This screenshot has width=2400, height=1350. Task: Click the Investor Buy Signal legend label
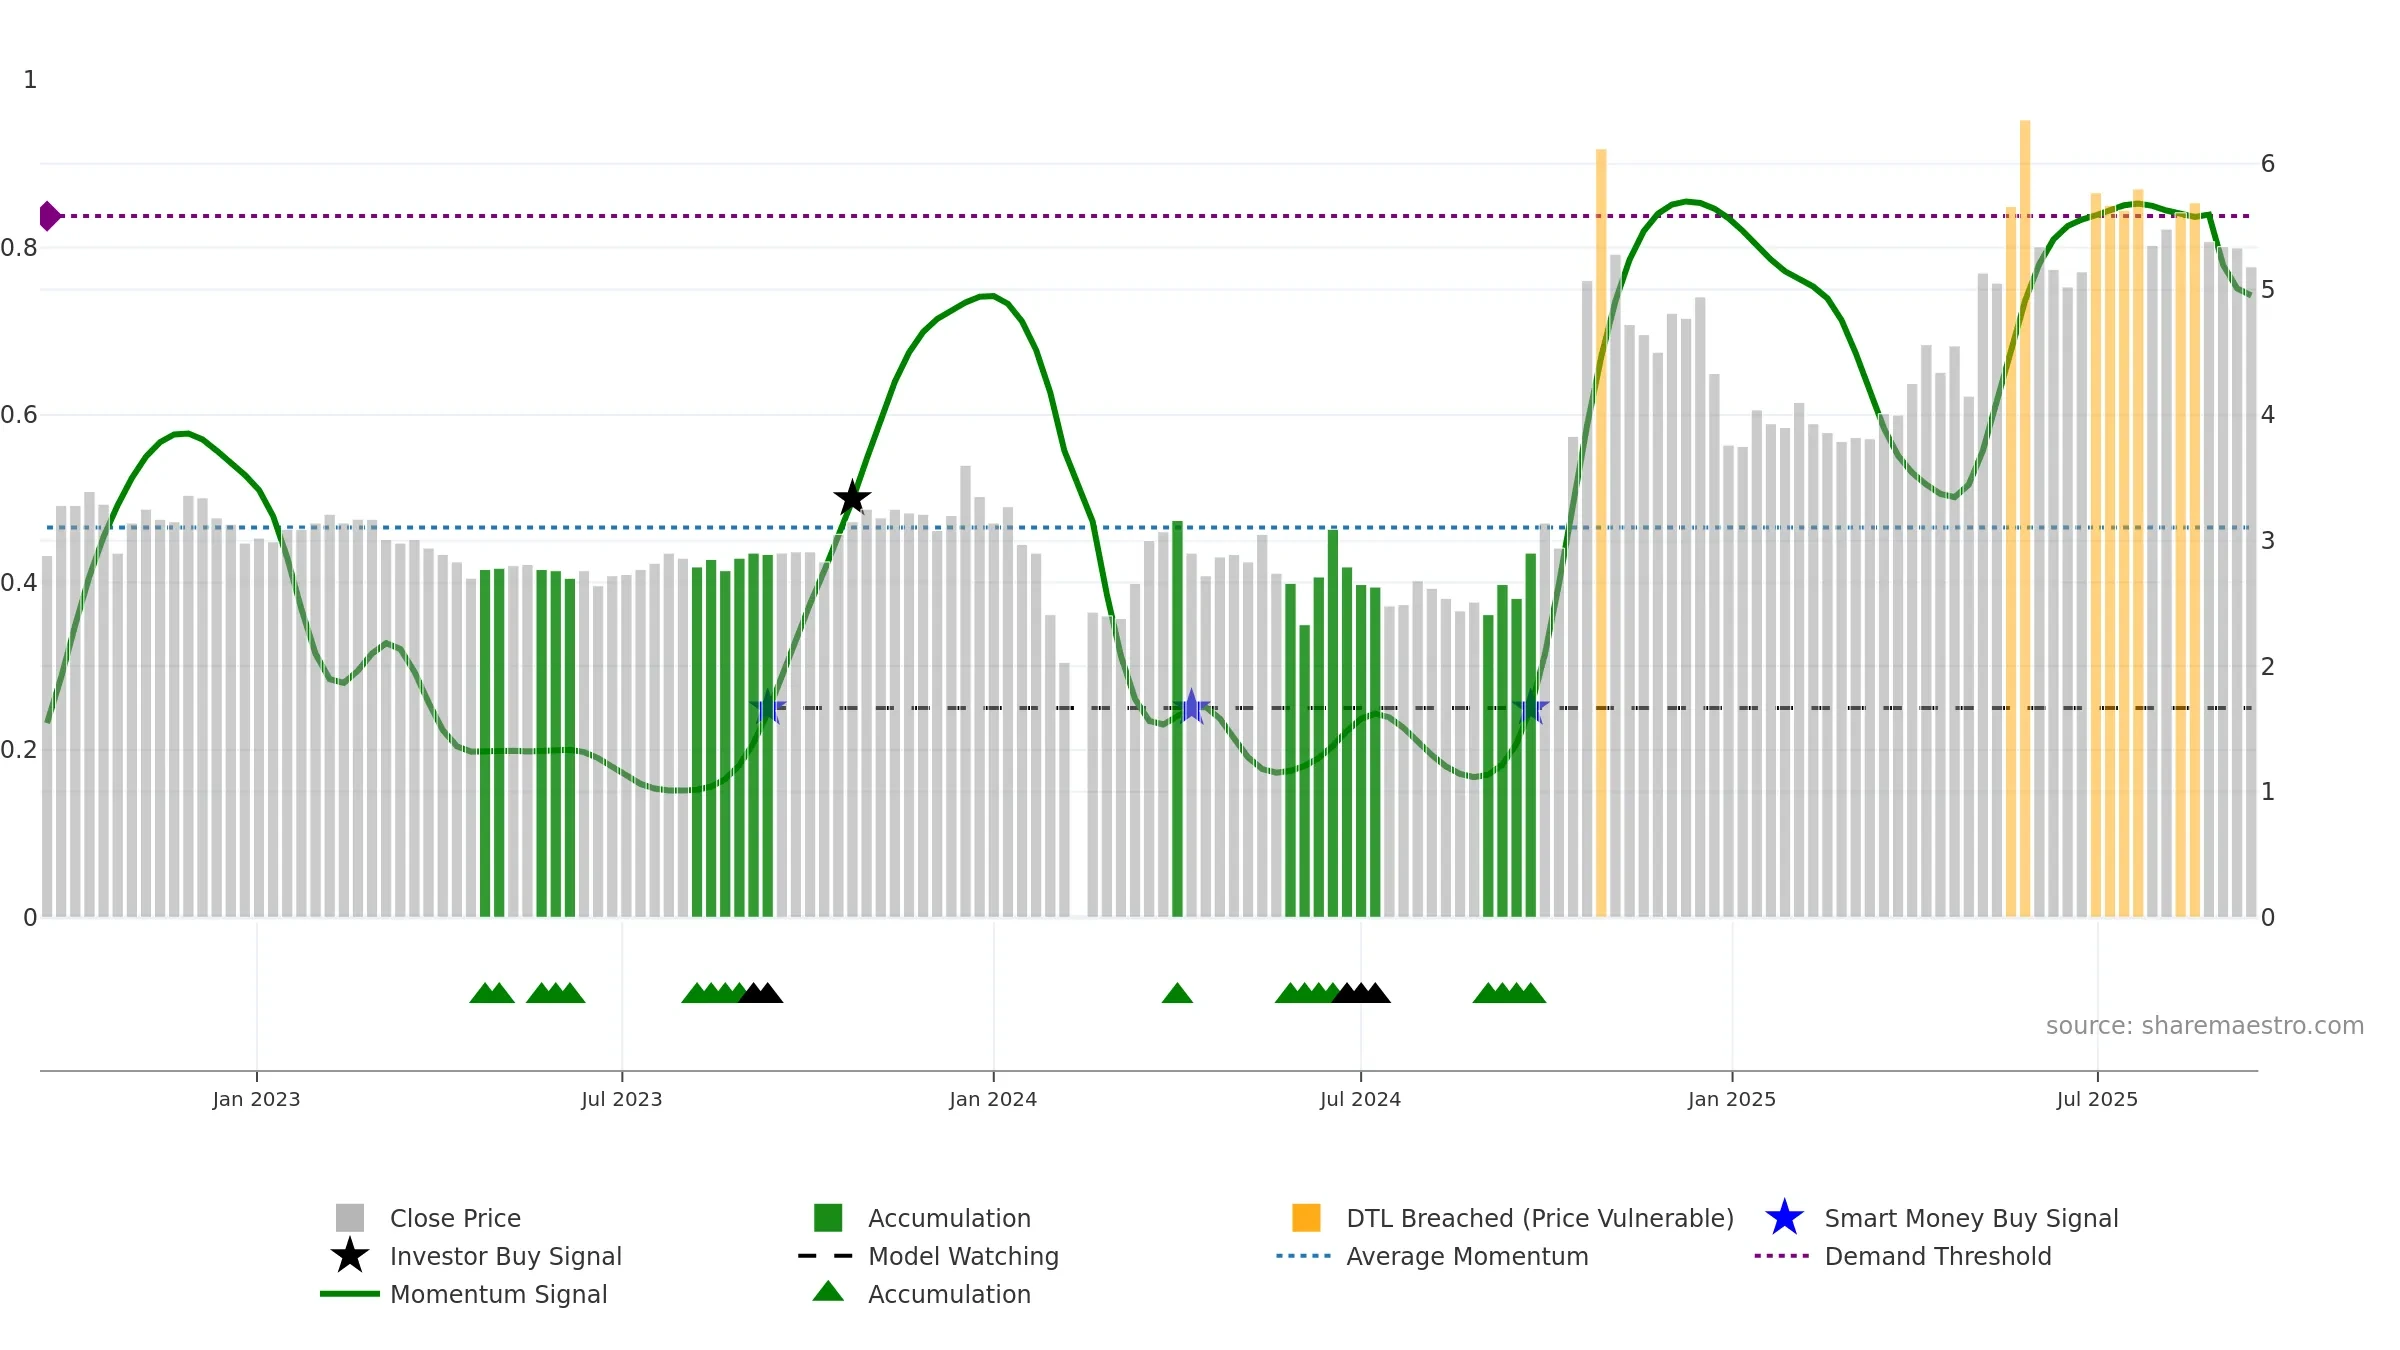point(506,1256)
